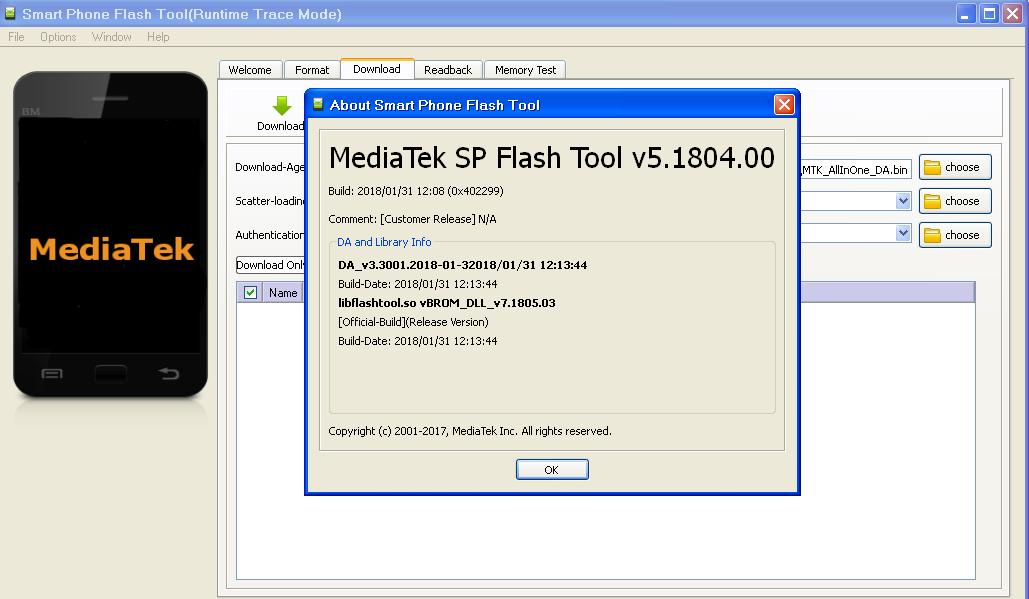The image size is (1029, 599).
Task: Open the Options menu
Action: (58, 37)
